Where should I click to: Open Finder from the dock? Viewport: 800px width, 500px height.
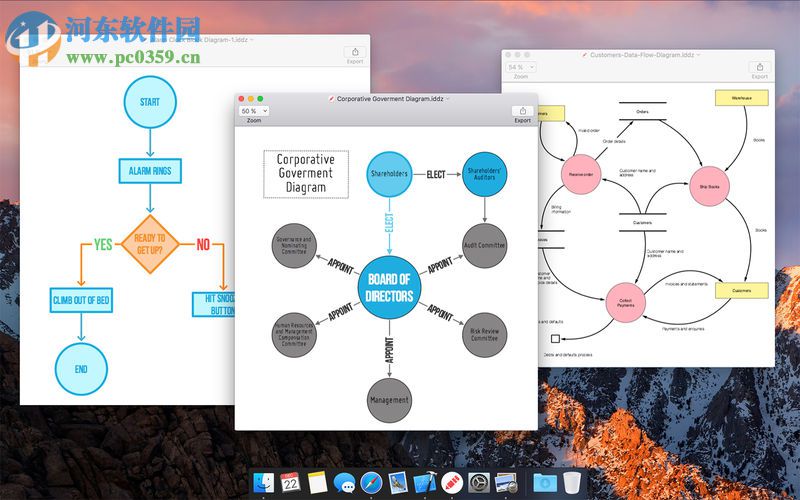click(x=264, y=483)
